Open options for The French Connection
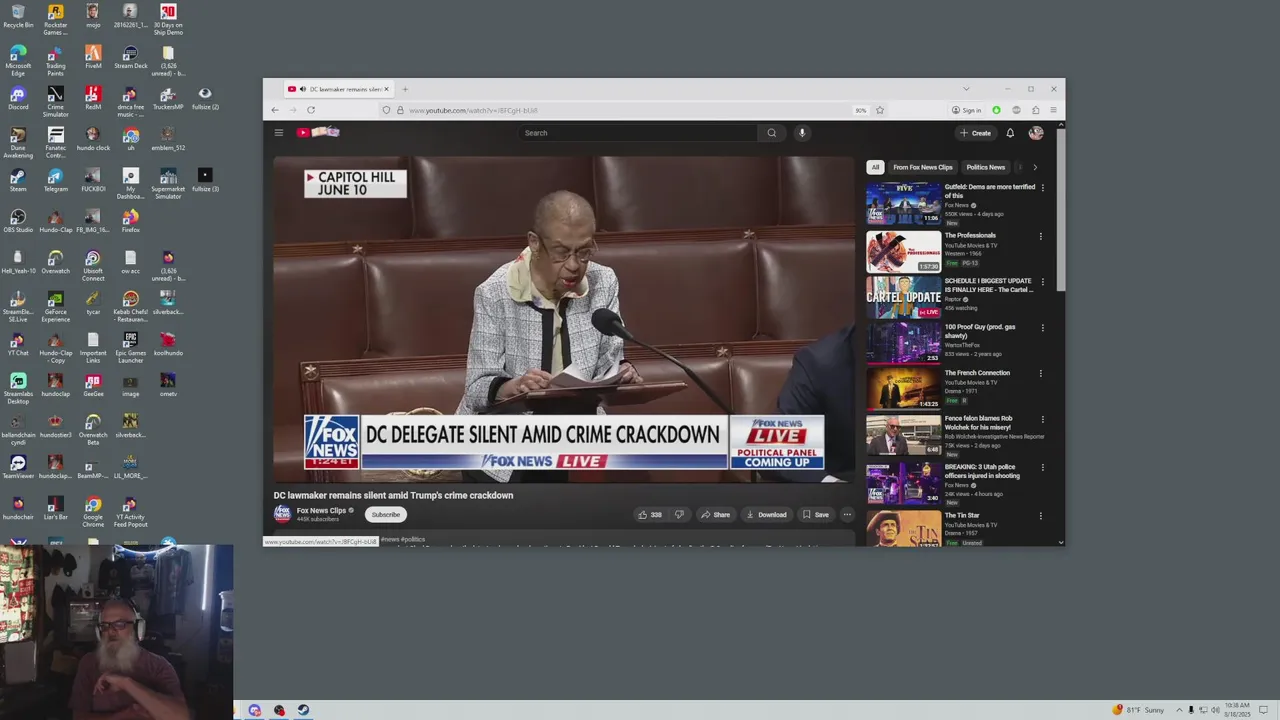Image resolution: width=1280 pixels, height=720 pixels. (x=1041, y=374)
